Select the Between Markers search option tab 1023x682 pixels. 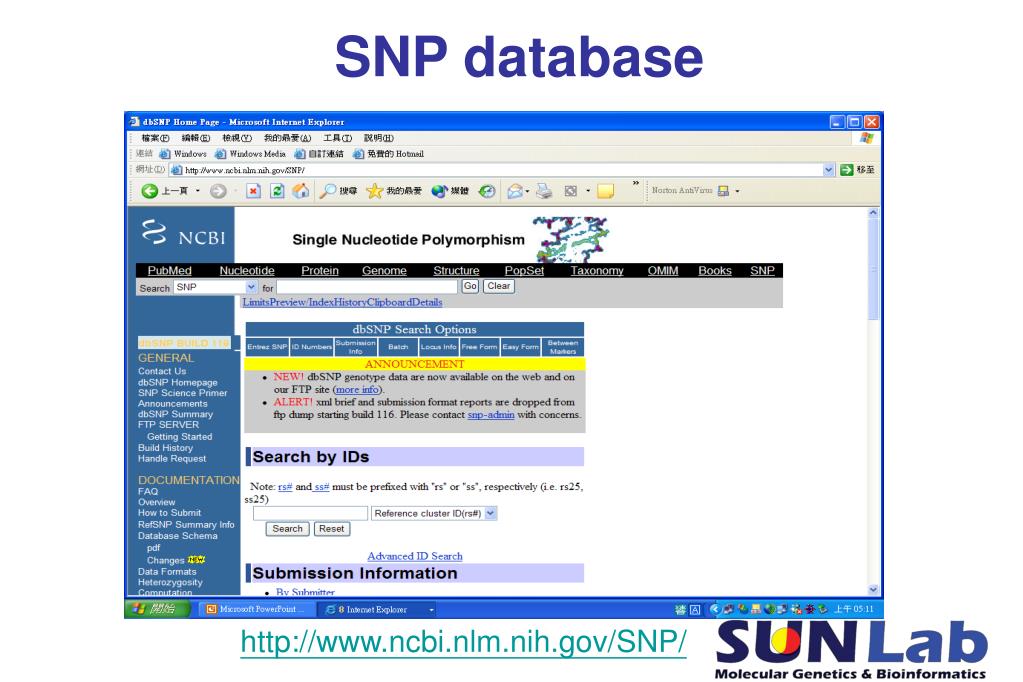coord(562,347)
